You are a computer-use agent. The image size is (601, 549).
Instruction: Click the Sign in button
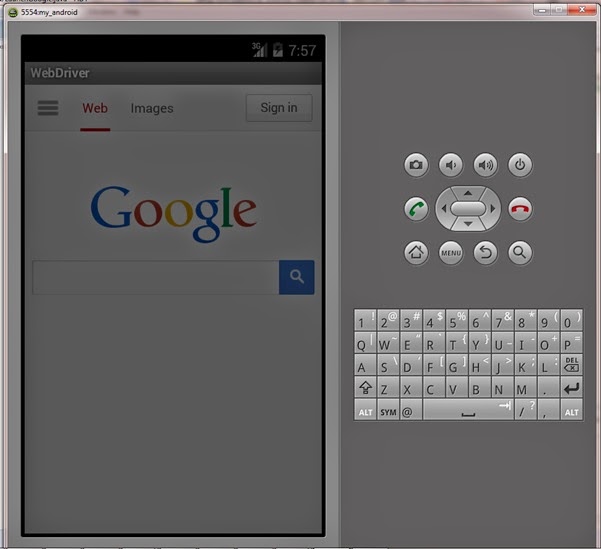(x=279, y=108)
